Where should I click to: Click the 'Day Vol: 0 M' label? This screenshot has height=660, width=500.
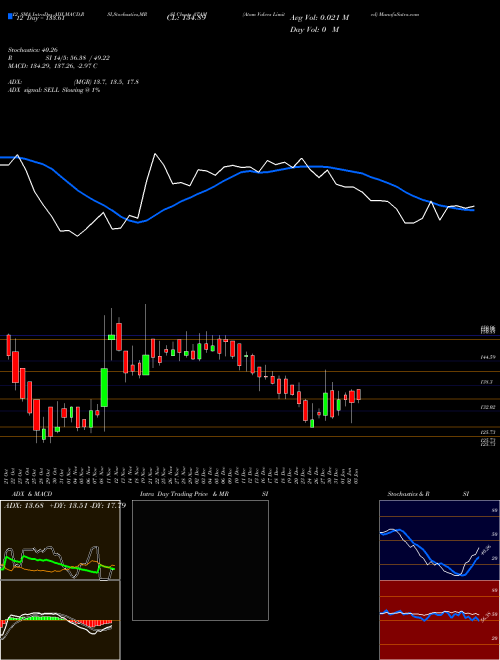pos(314,29)
